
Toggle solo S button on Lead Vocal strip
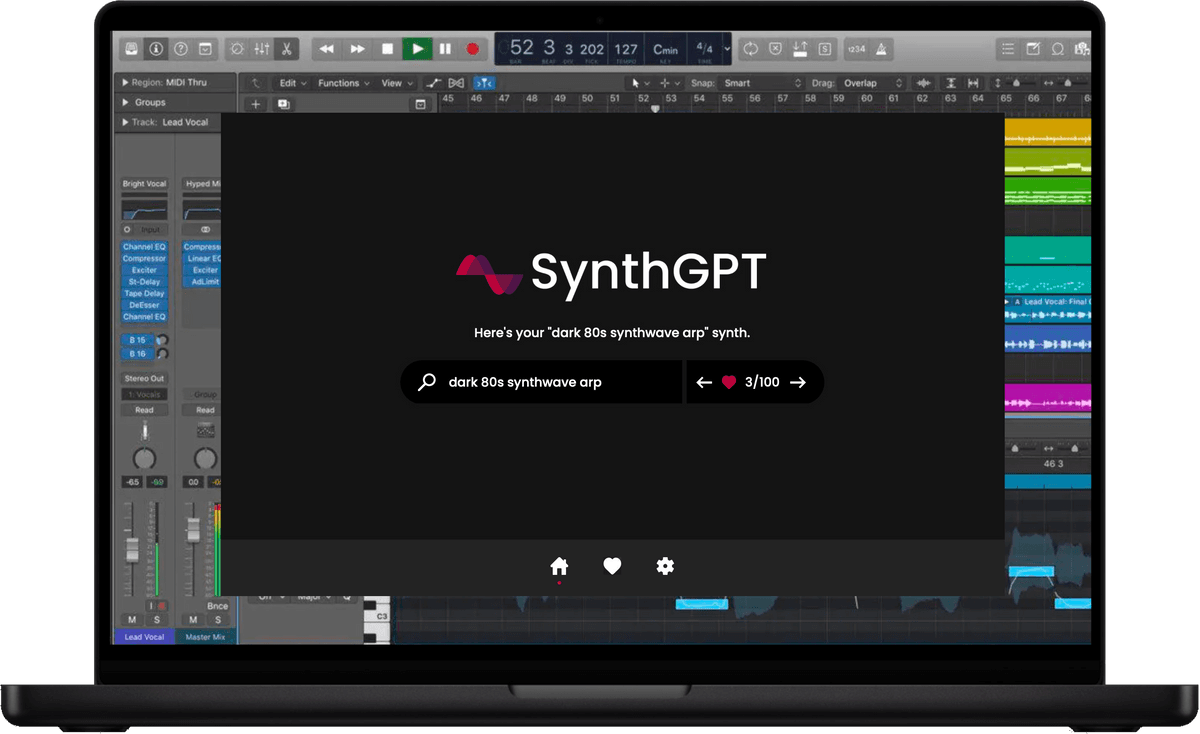click(x=156, y=620)
